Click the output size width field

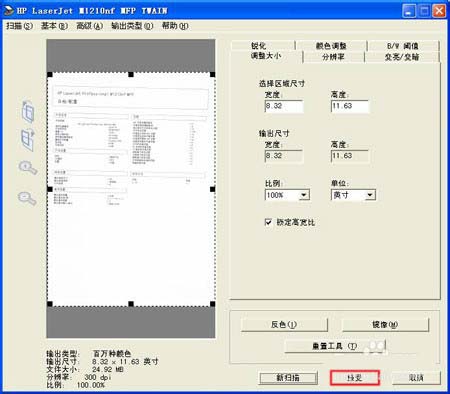(x=284, y=156)
